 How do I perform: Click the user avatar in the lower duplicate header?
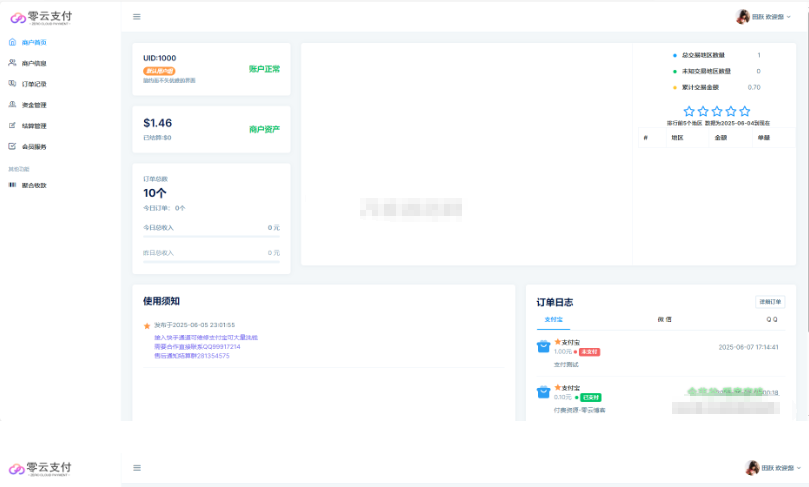click(752, 468)
